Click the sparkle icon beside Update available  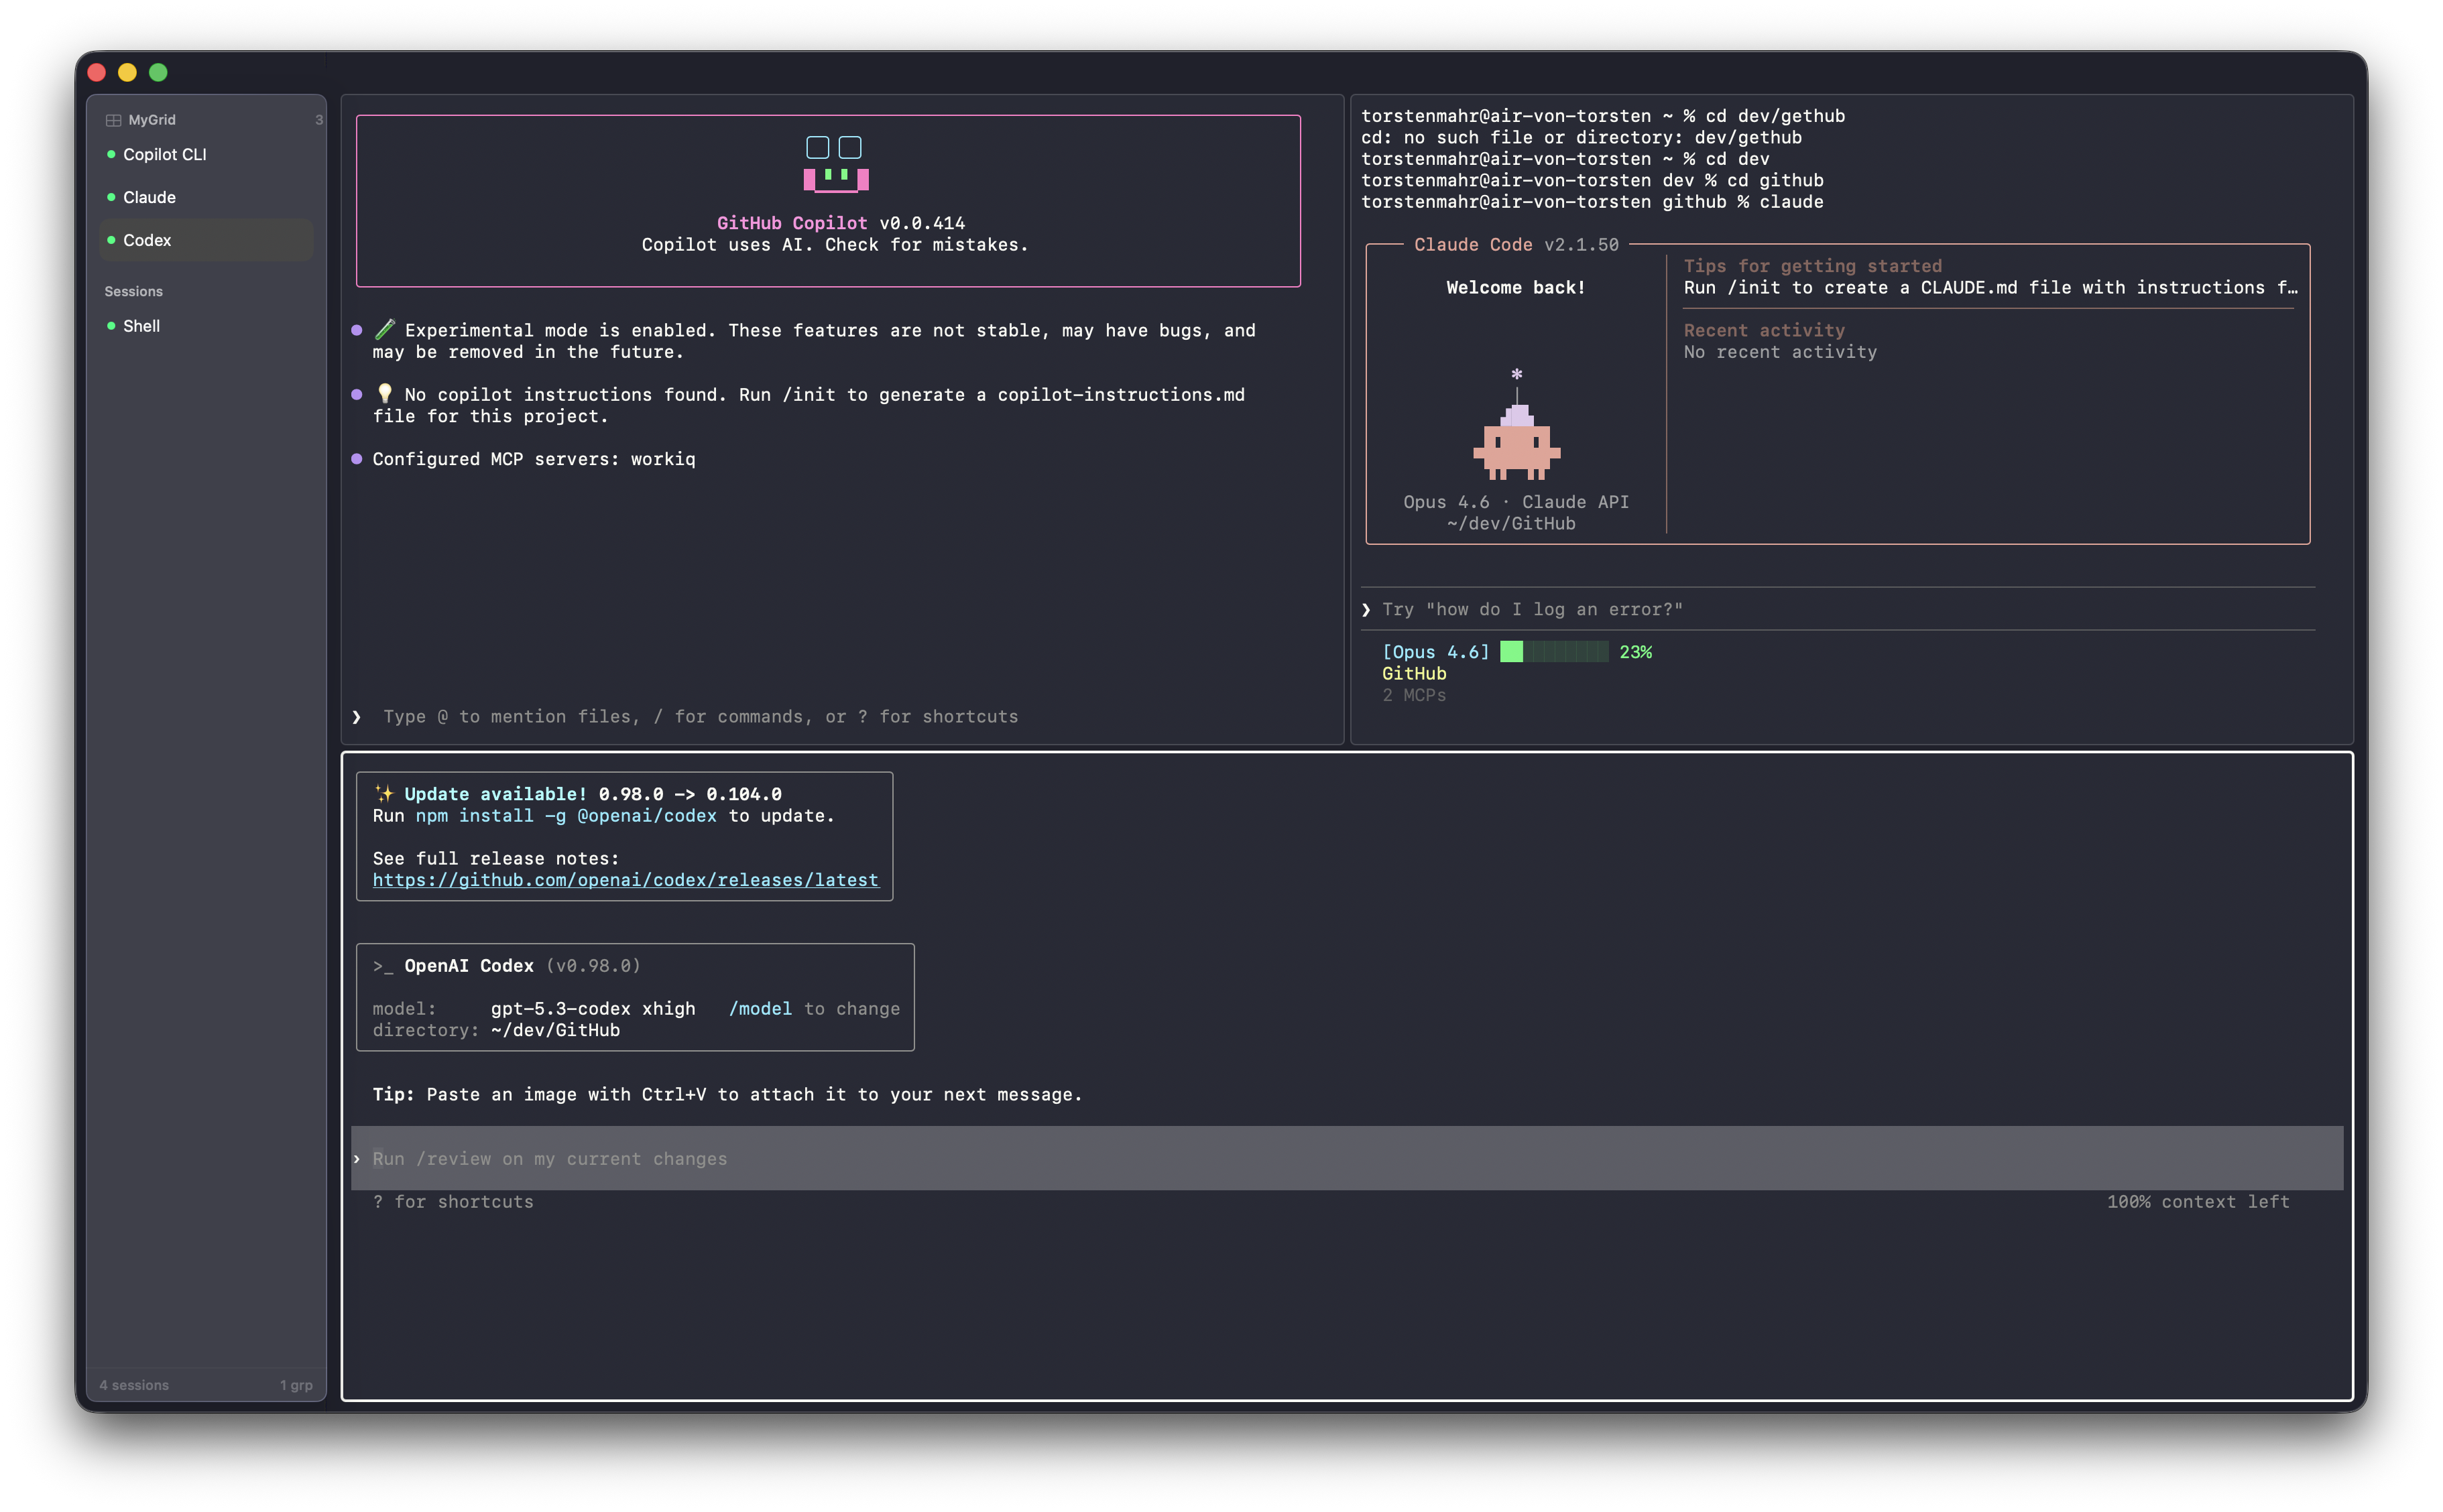pyautogui.click(x=384, y=793)
